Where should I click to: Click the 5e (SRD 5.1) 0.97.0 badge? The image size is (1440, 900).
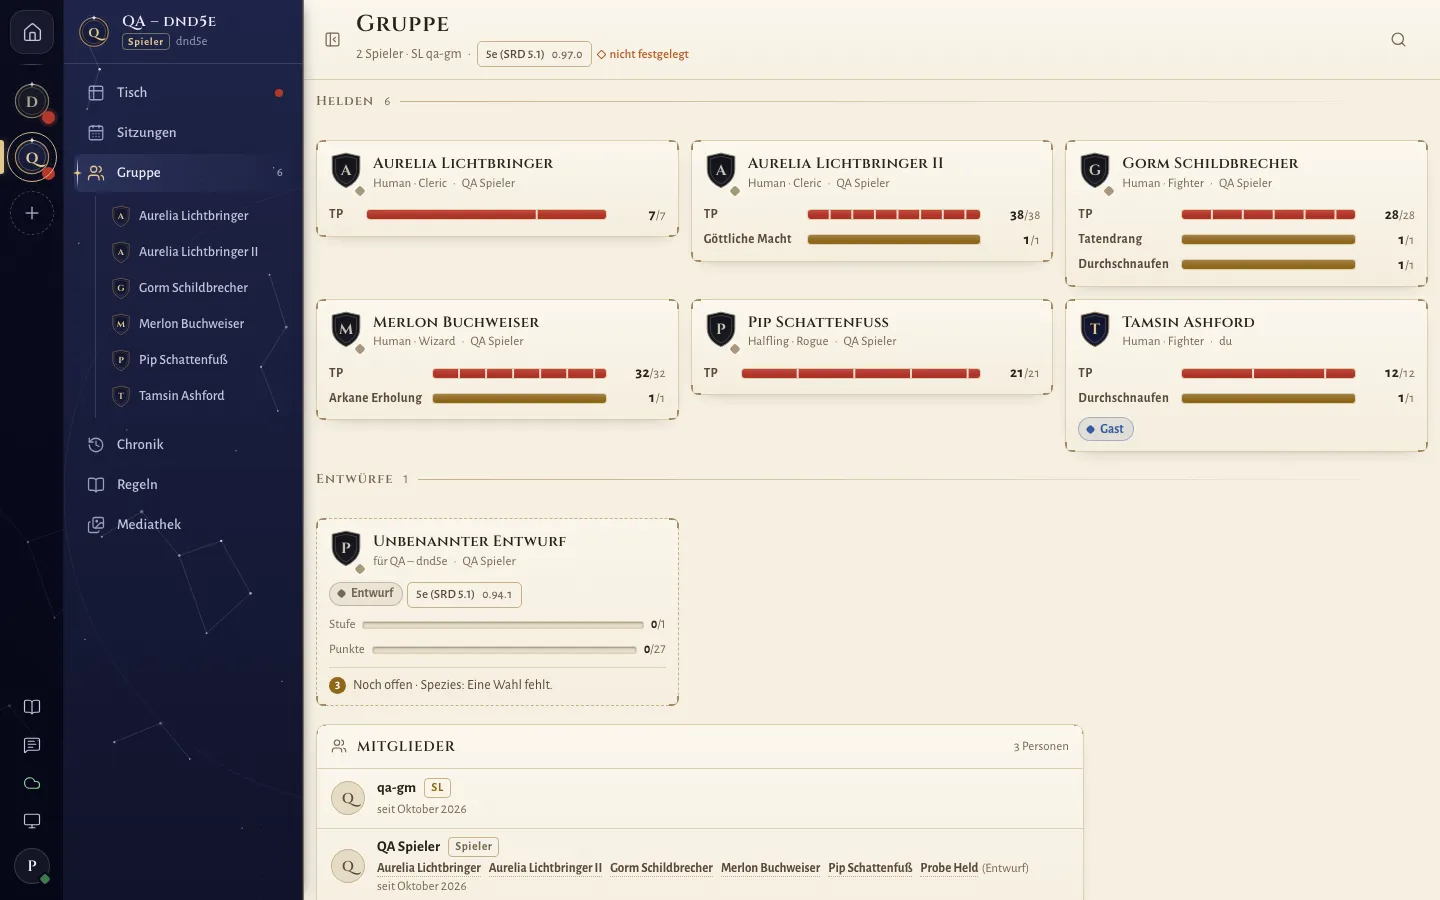pyautogui.click(x=534, y=54)
